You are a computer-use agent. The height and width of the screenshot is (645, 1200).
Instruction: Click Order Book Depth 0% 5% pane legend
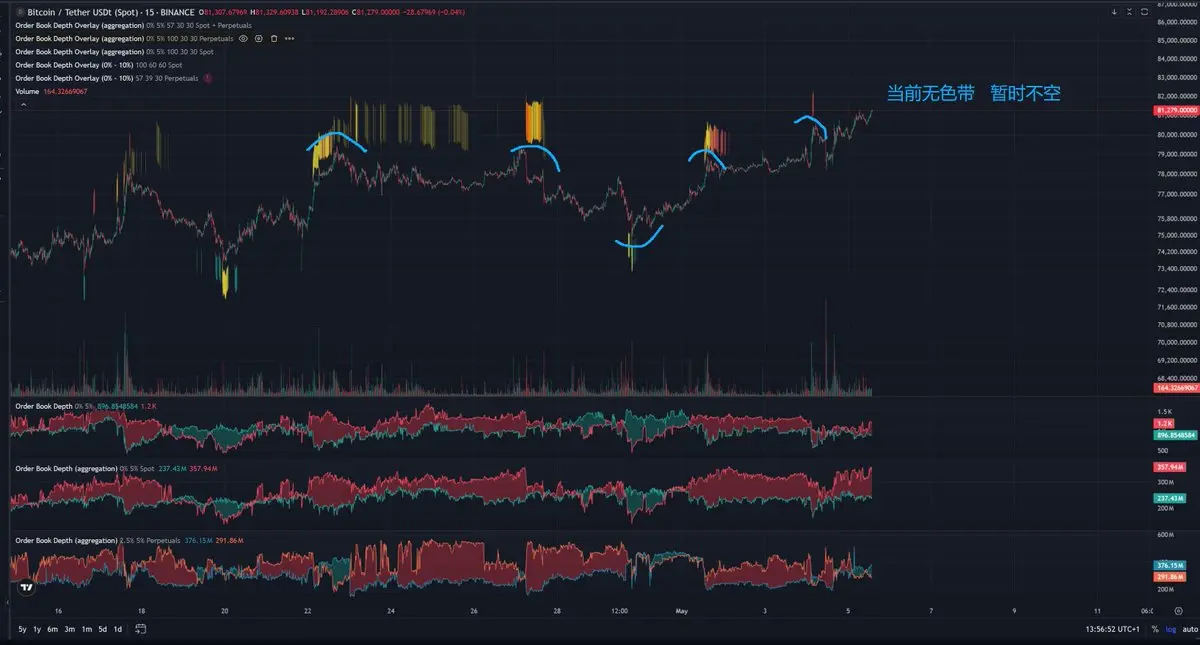pyautogui.click(x=86, y=406)
